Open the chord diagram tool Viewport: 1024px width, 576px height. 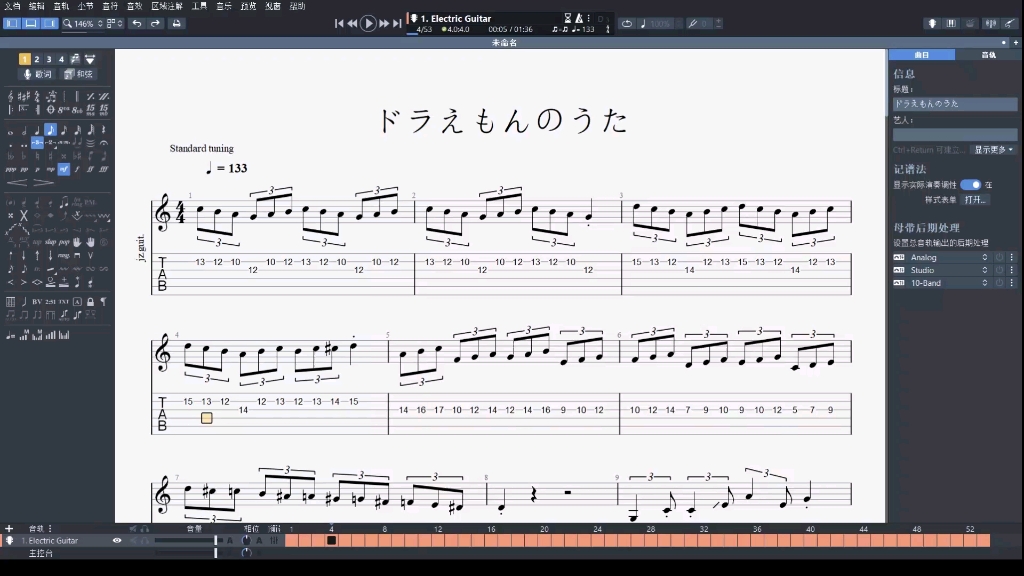tap(10, 302)
